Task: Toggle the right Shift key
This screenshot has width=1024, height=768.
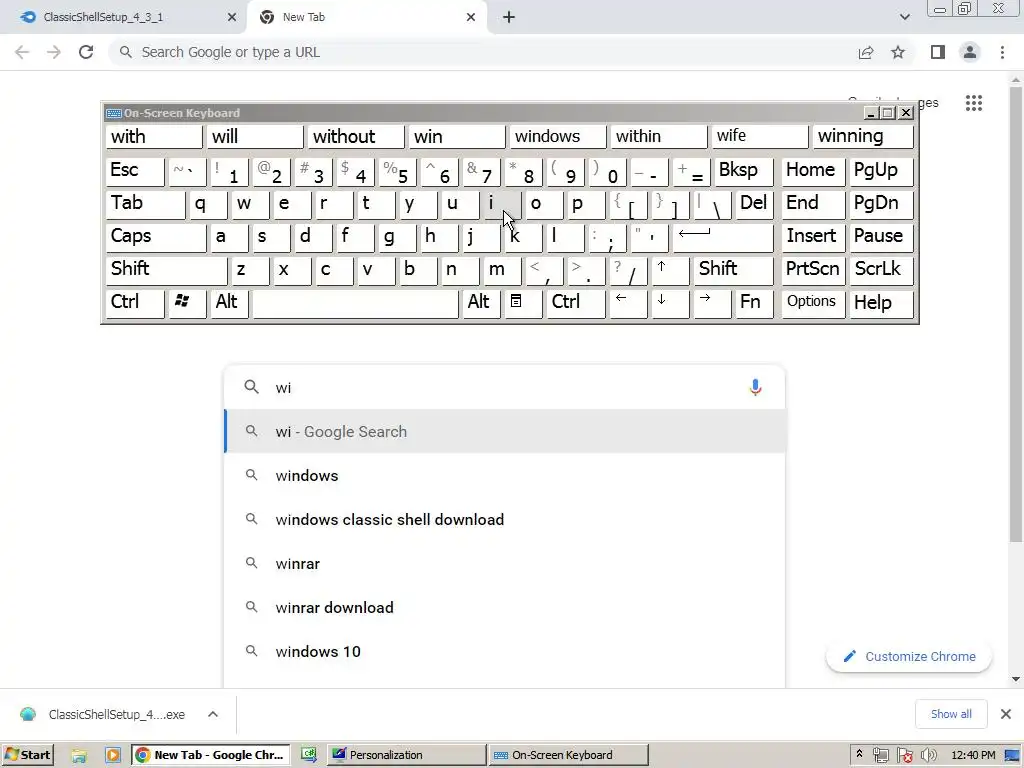Action: point(733,270)
